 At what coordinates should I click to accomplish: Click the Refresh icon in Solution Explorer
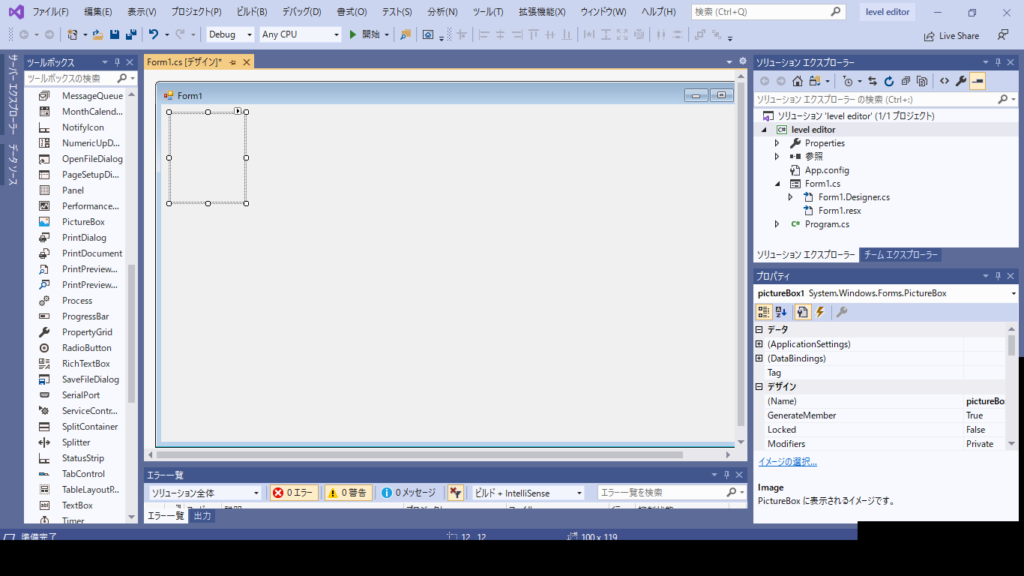pos(889,81)
